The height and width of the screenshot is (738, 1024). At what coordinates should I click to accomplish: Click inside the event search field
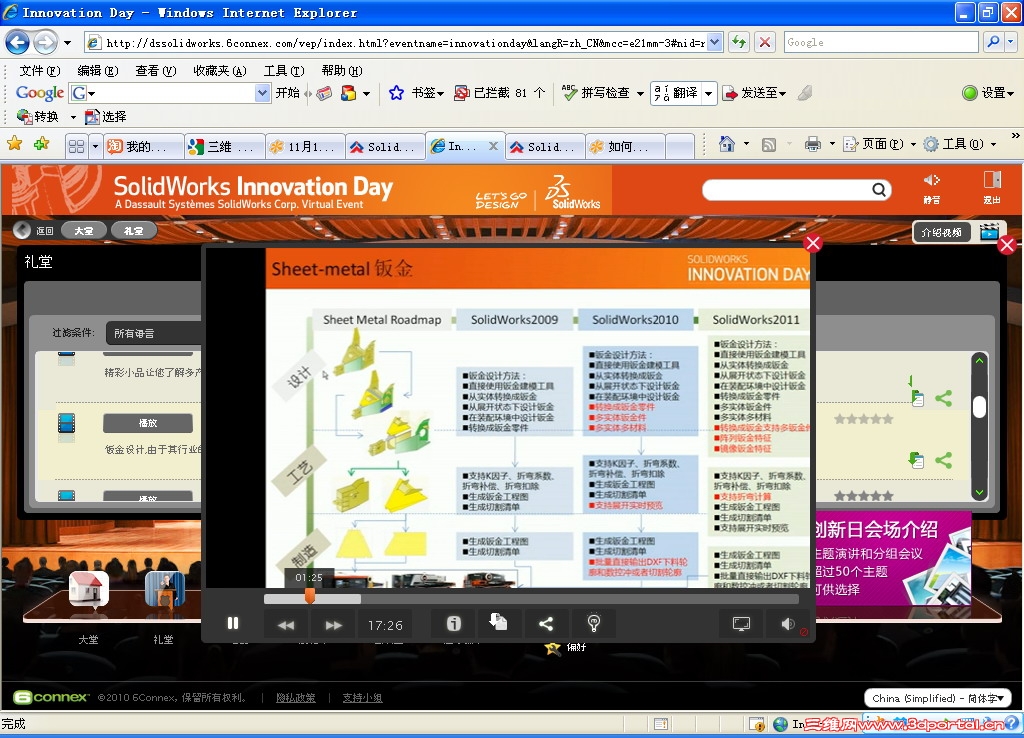point(787,190)
